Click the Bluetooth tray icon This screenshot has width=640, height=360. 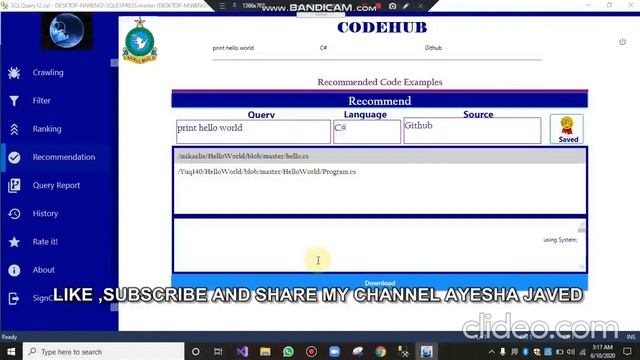526,352
